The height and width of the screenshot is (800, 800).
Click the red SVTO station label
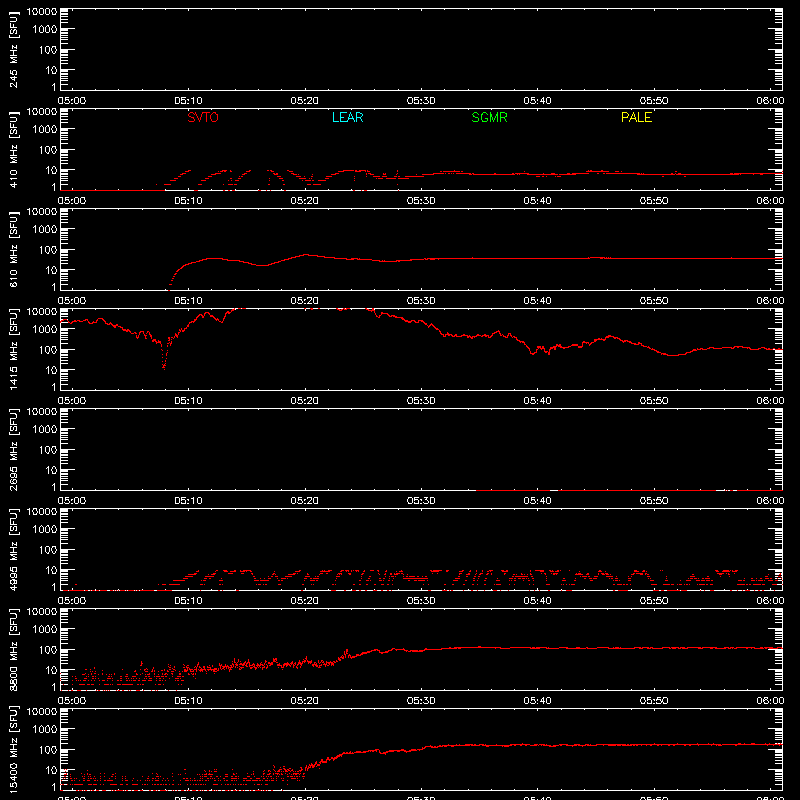click(x=203, y=117)
